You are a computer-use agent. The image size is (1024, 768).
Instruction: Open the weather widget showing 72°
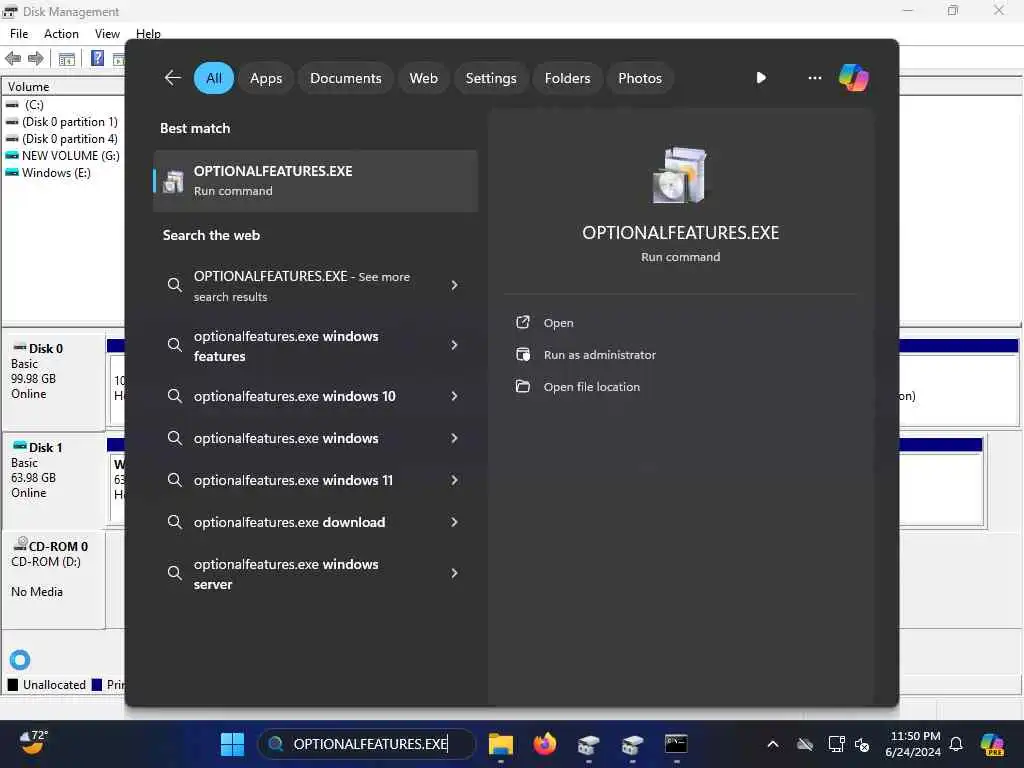coord(33,742)
